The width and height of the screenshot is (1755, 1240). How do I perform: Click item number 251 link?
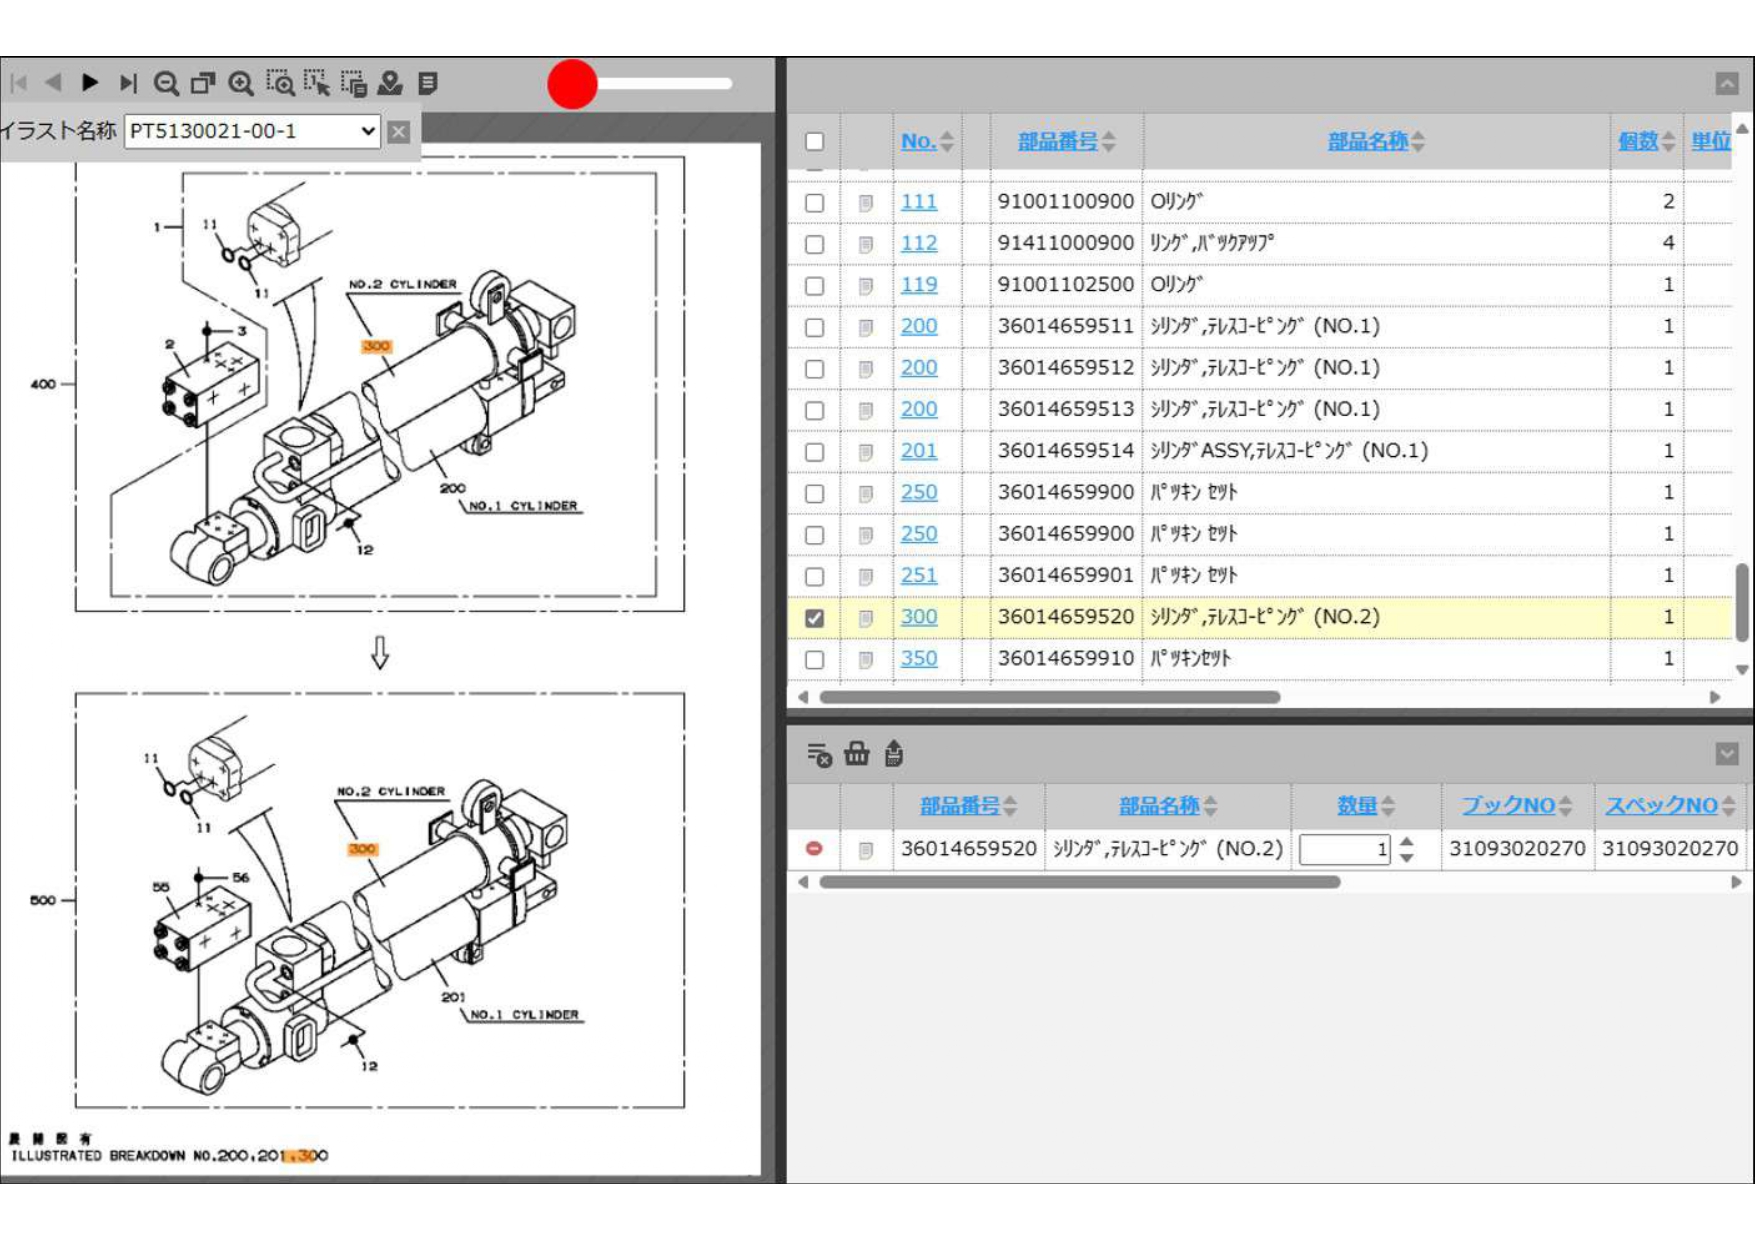(x=918, y=576)
